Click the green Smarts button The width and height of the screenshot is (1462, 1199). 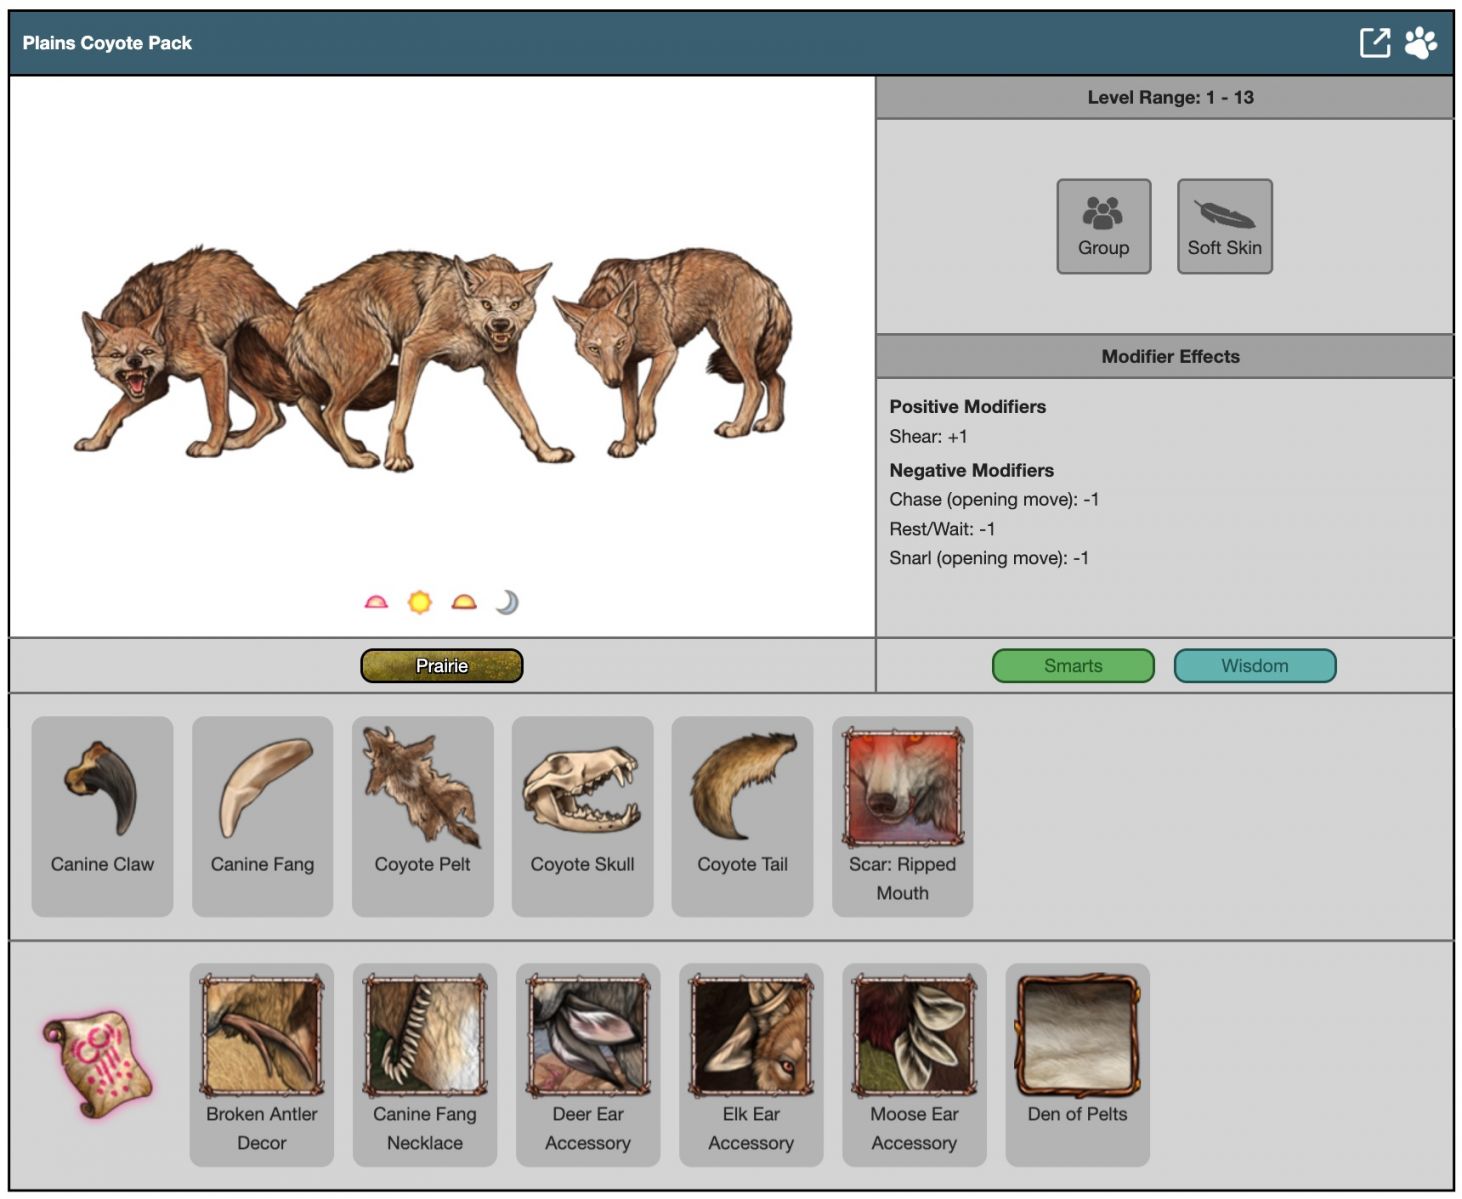[1073, 666]
